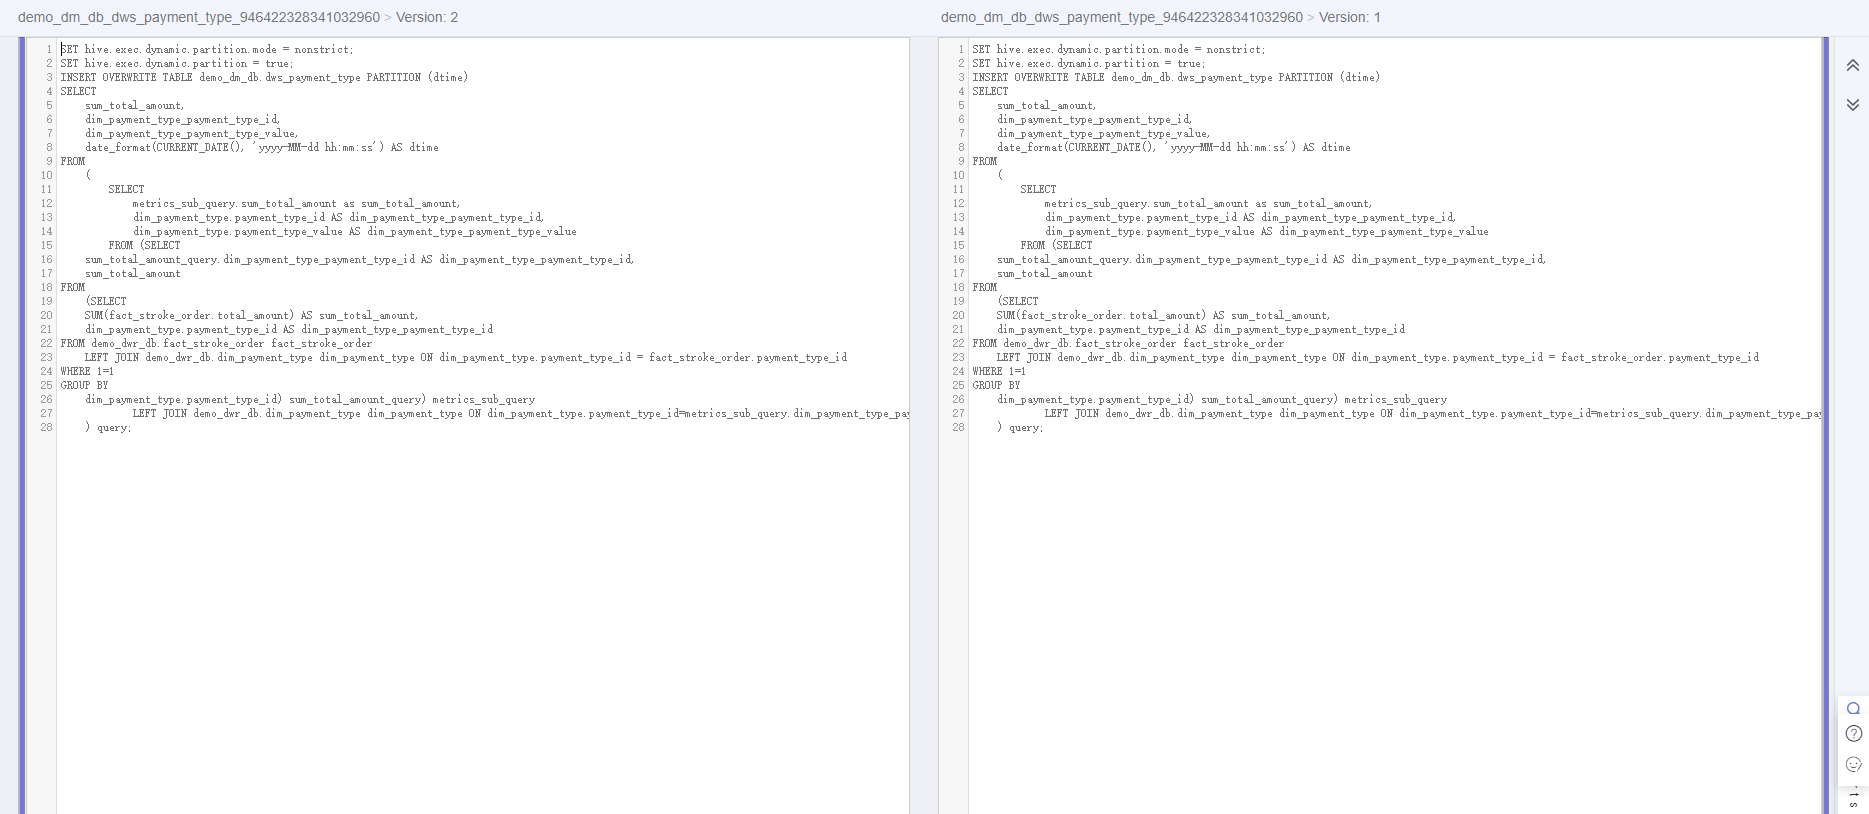This screenshot has height=814, width=1869.
Task: Open the help question-mark icon
Action: 1853,734
